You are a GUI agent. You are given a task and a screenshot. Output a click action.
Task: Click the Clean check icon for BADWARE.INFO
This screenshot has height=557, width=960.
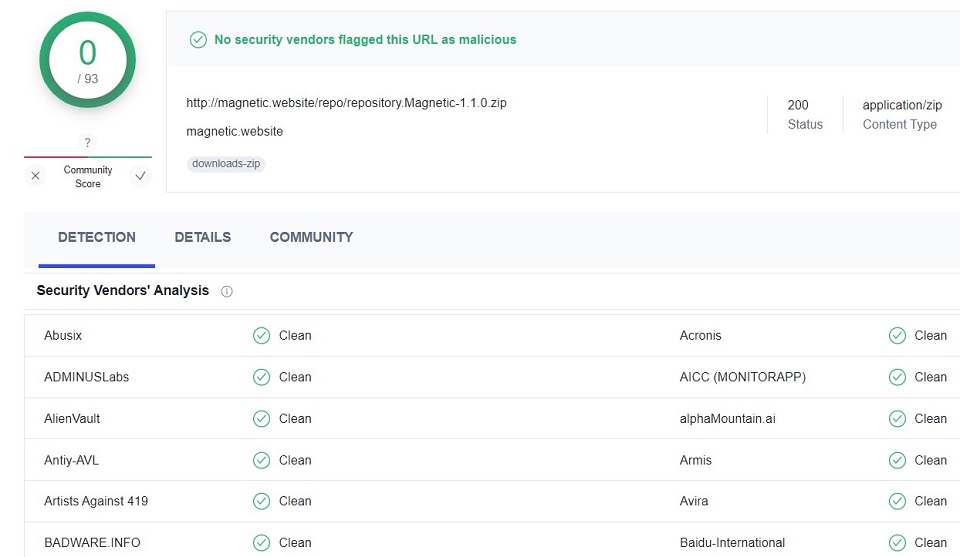(x=261, y=543)
